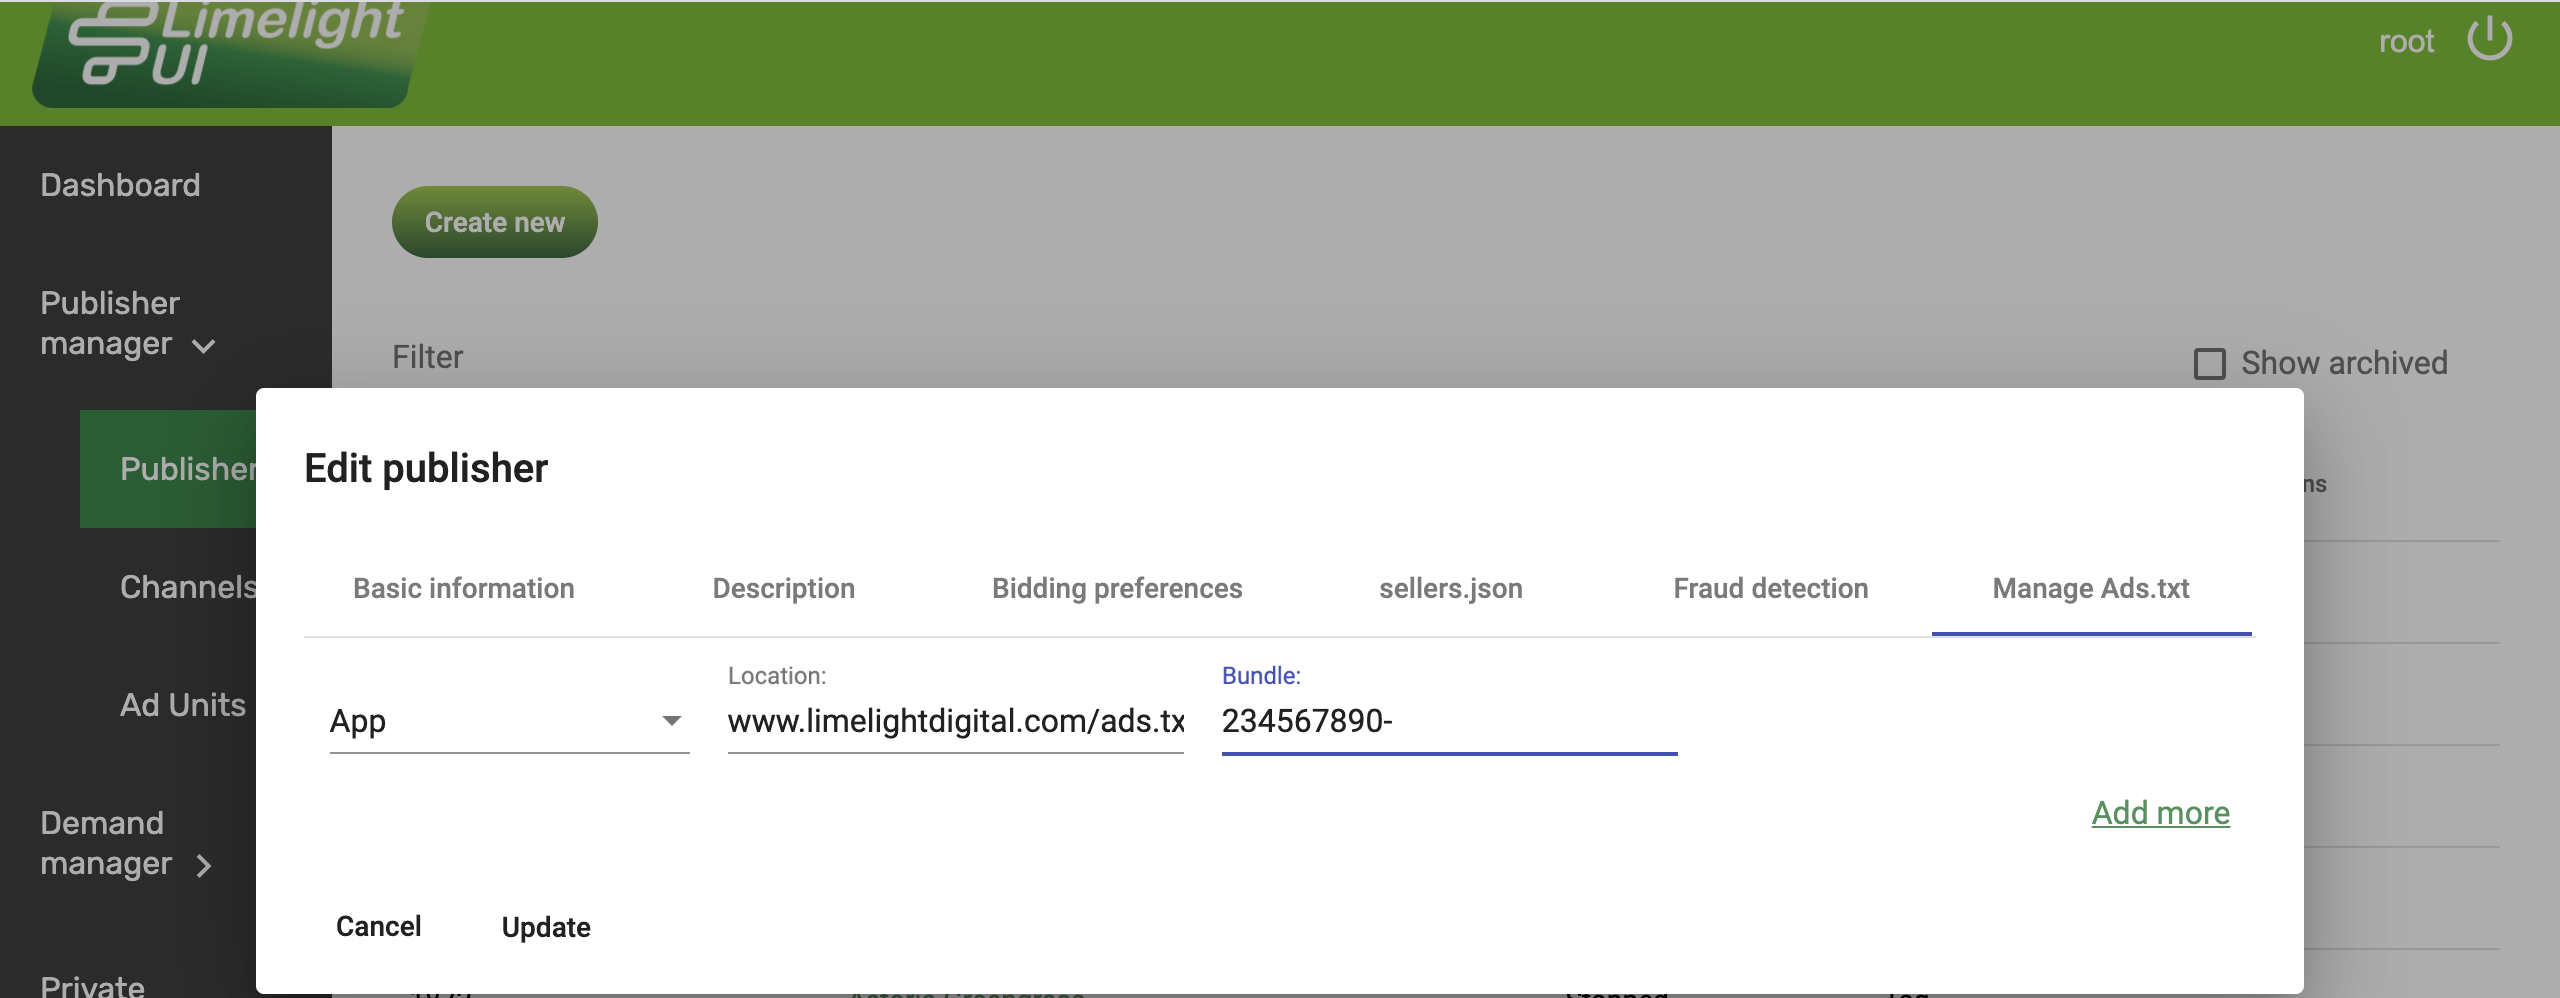Toggle the Show archived checkbox
Image resolution: width=2560 pixels, height=998 pixels.
coord(2209,363)
